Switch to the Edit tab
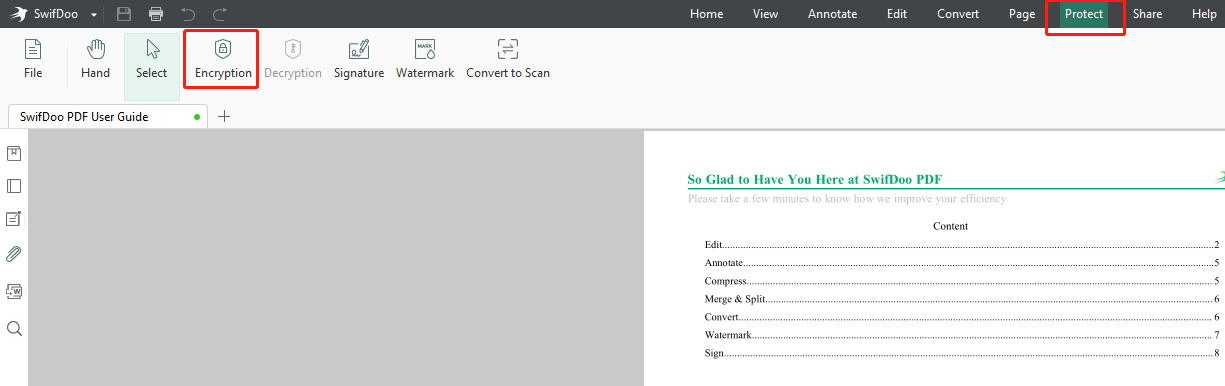Viewport: 1225px width, 386px height. [897, 14]
